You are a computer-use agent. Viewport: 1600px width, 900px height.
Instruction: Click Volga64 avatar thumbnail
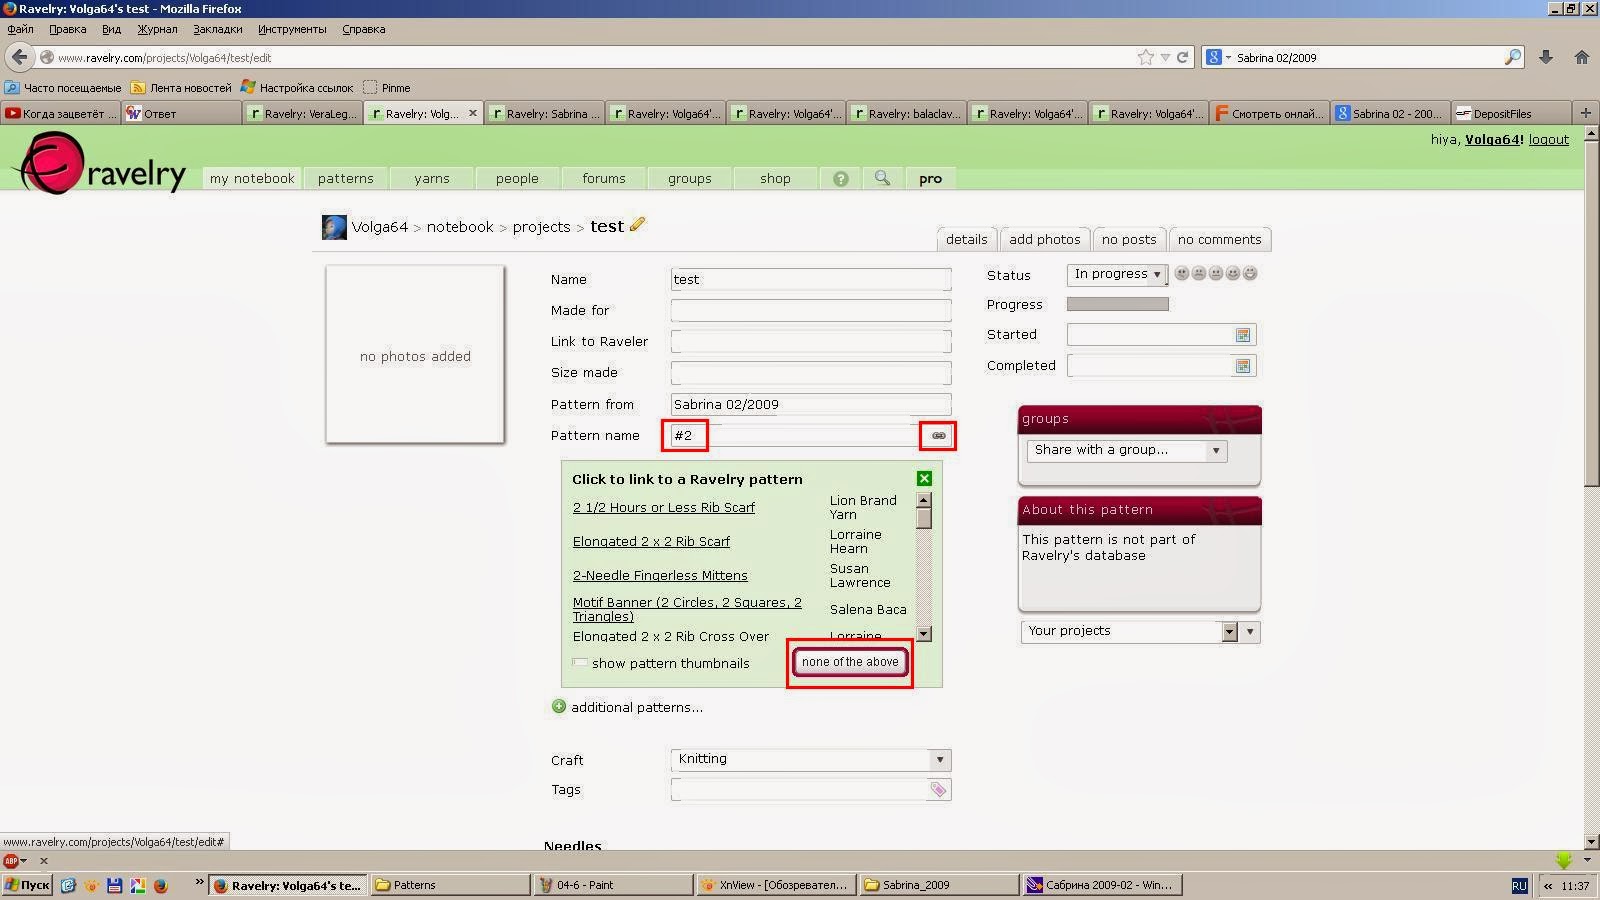pyautogui.click(x=334, y=227)
